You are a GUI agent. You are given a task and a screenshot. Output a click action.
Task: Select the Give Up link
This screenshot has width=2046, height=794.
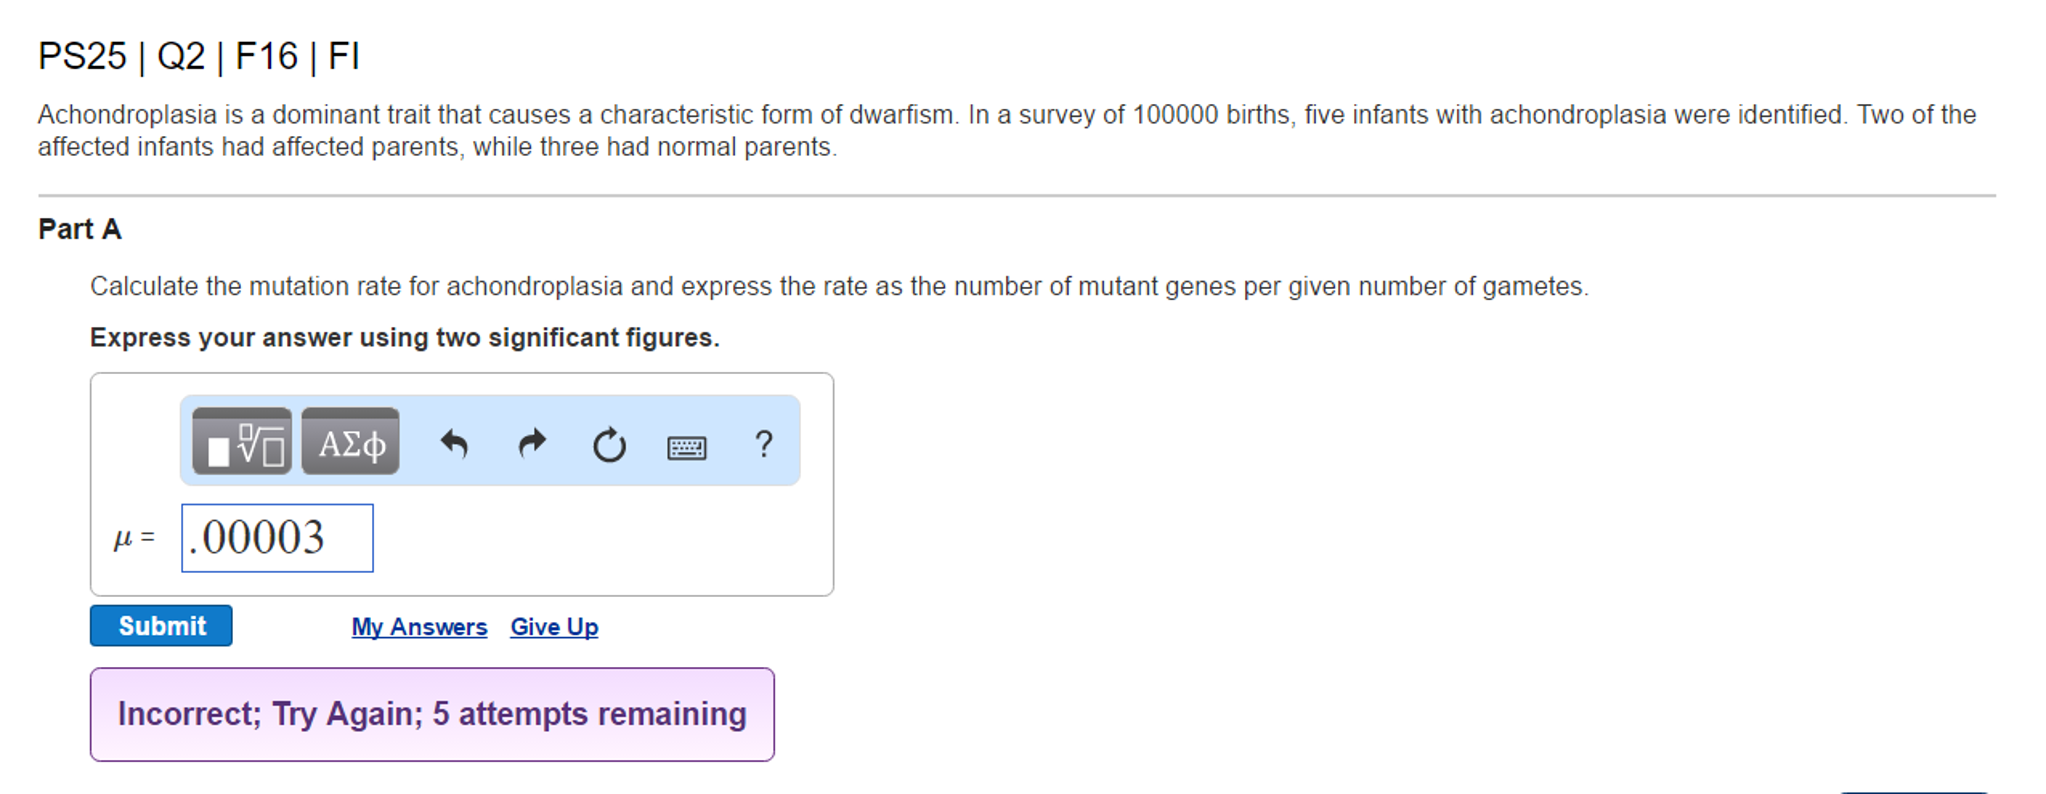click(554, 627)
